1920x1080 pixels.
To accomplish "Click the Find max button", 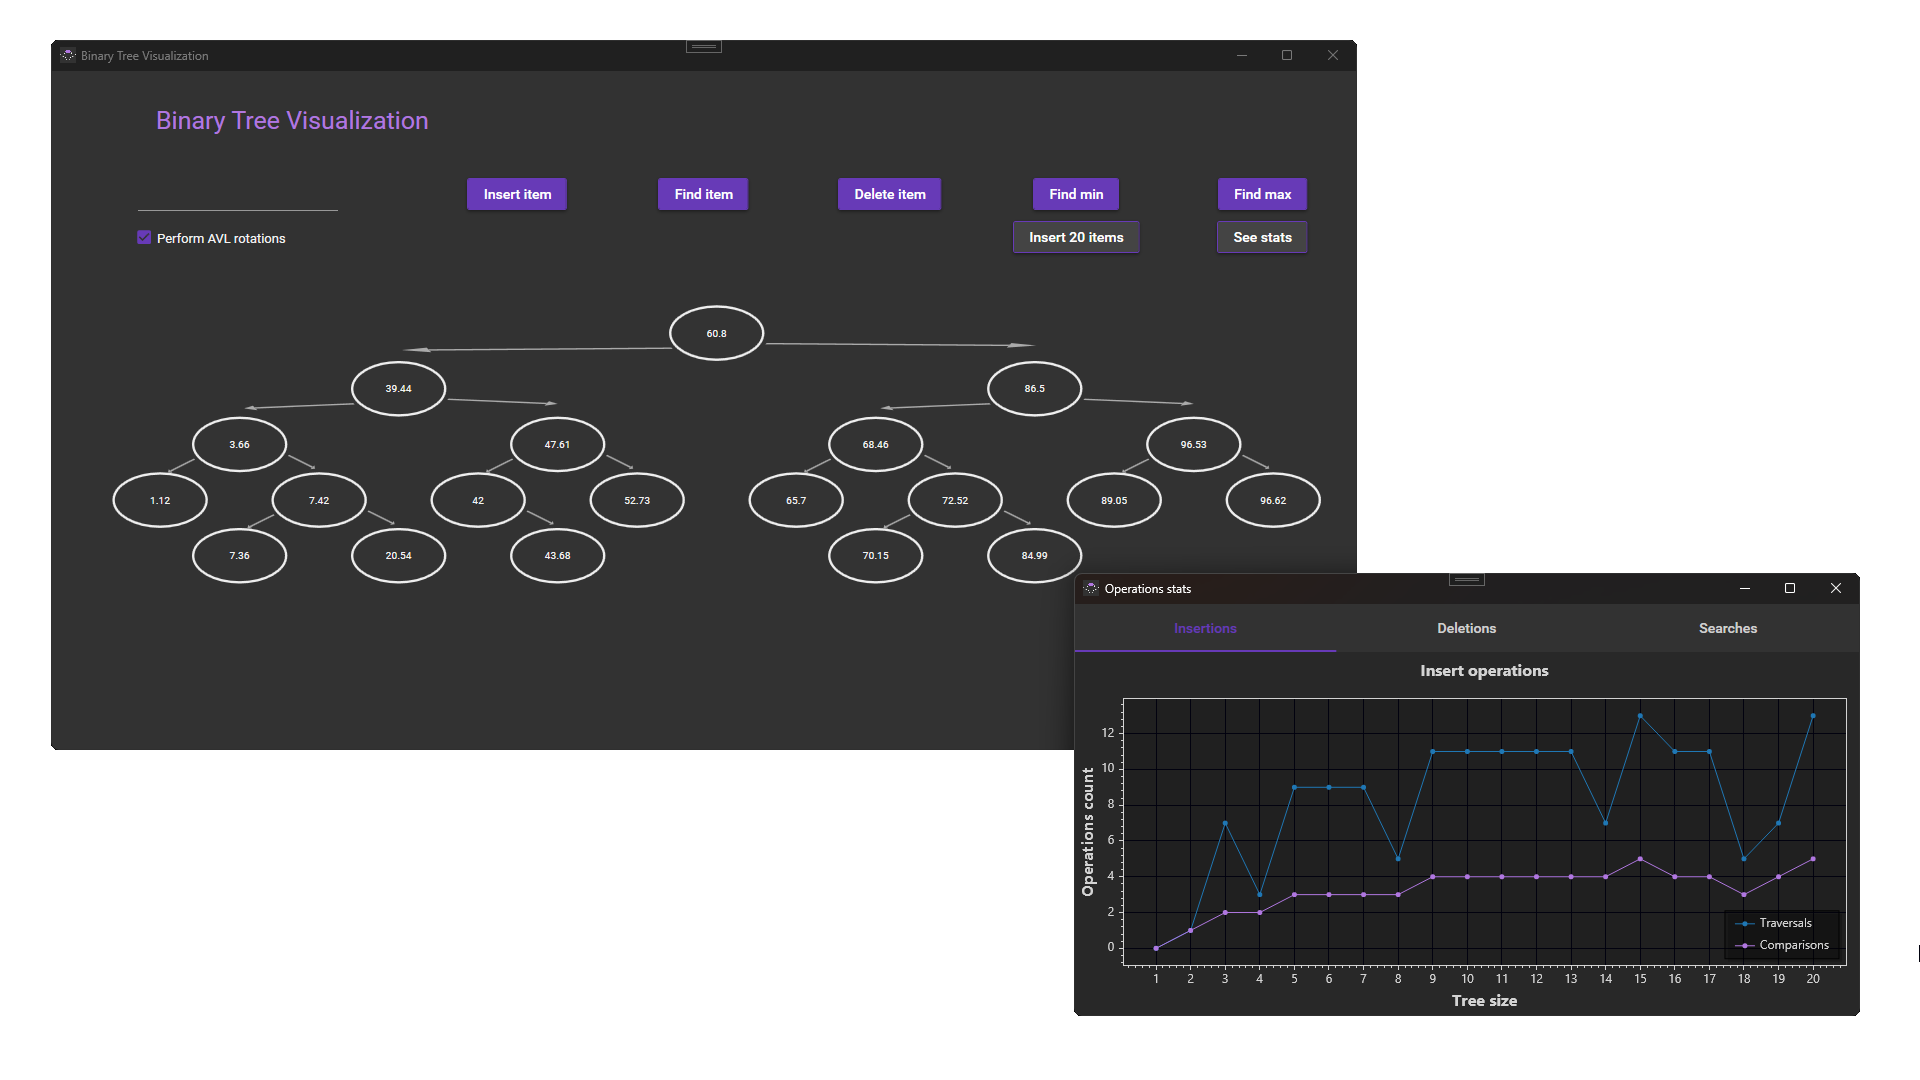I will pos(1262,194).
